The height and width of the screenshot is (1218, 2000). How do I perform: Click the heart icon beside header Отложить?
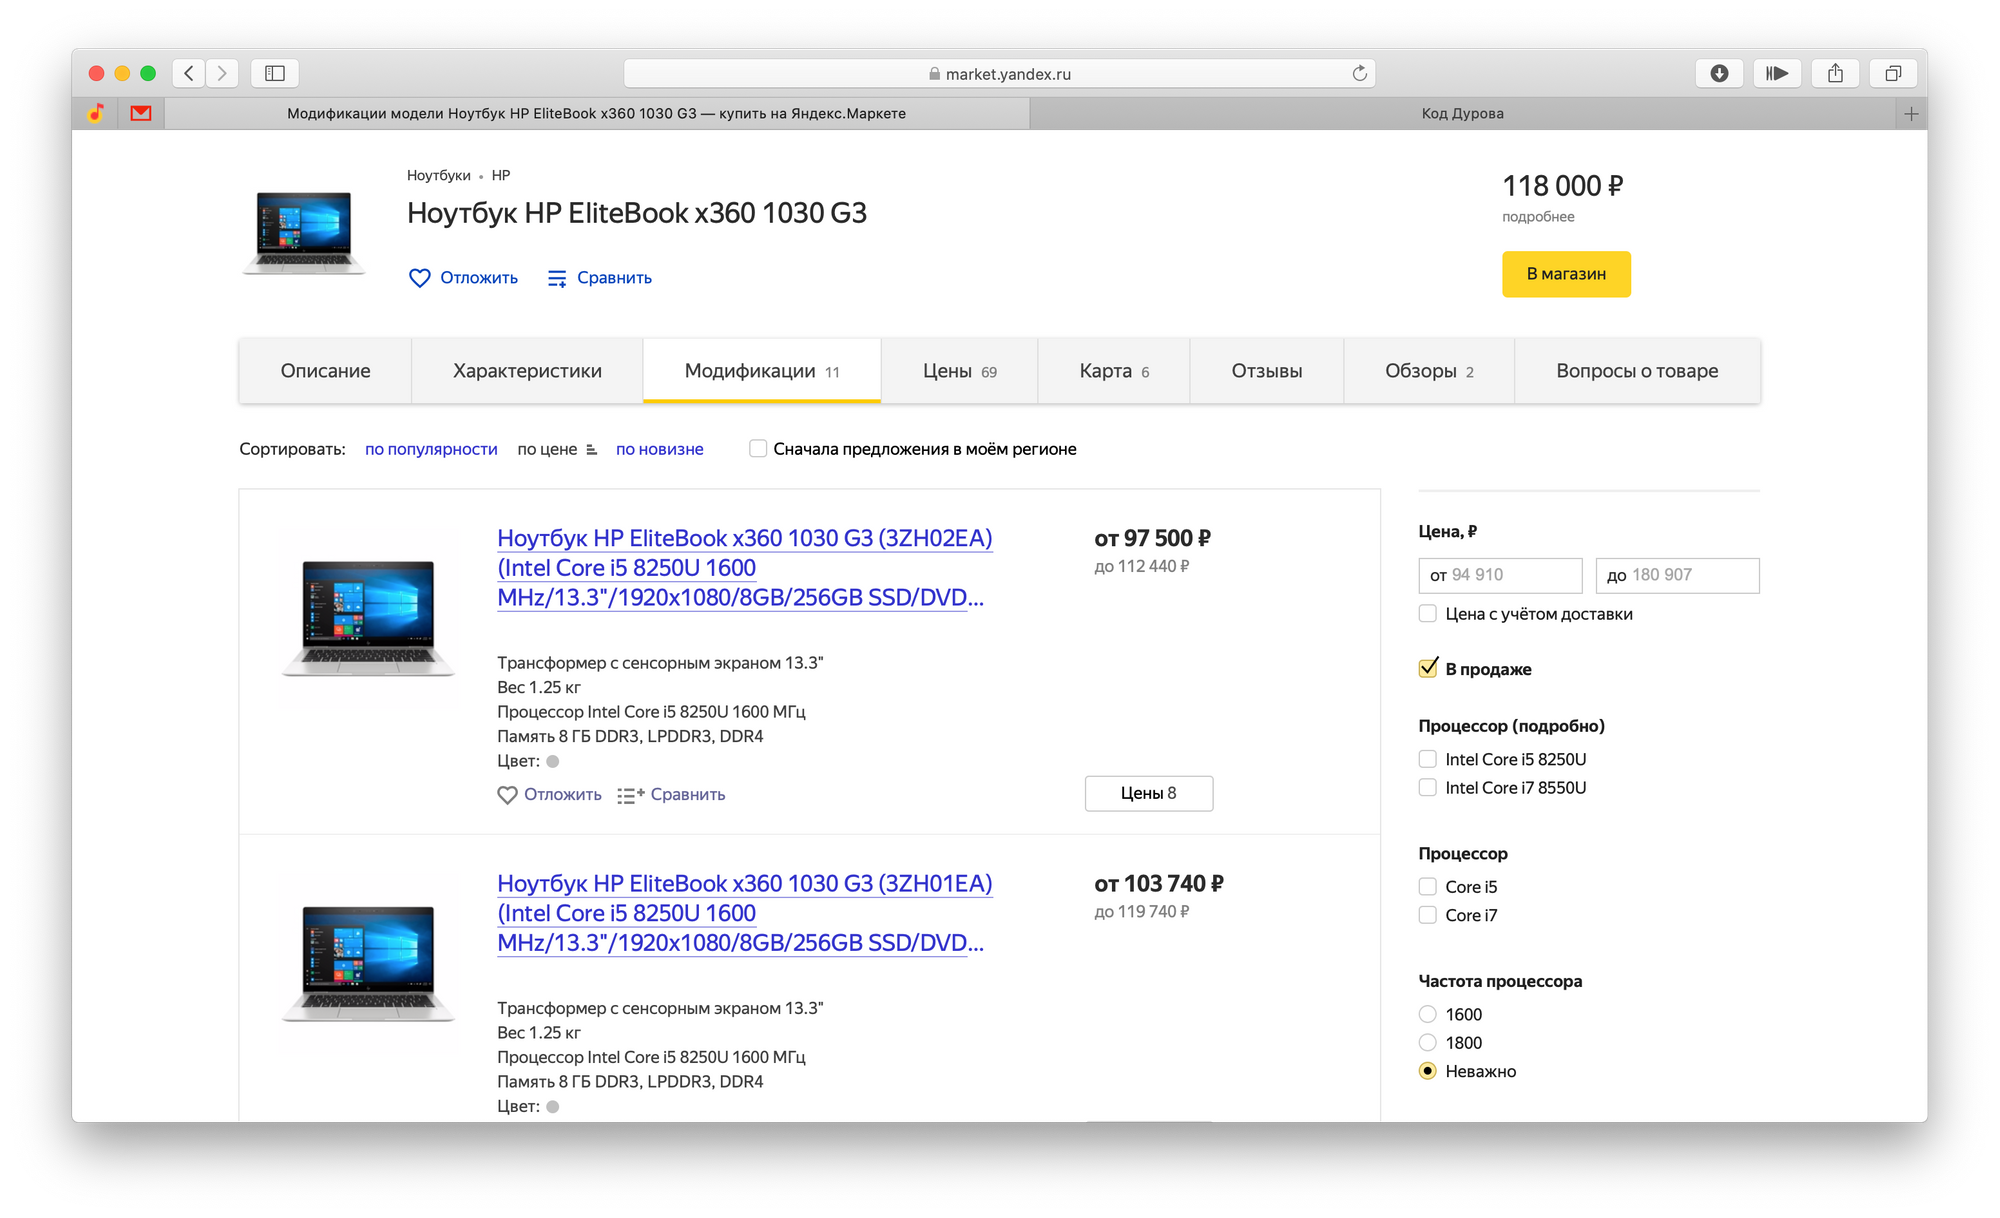point(420,278)
